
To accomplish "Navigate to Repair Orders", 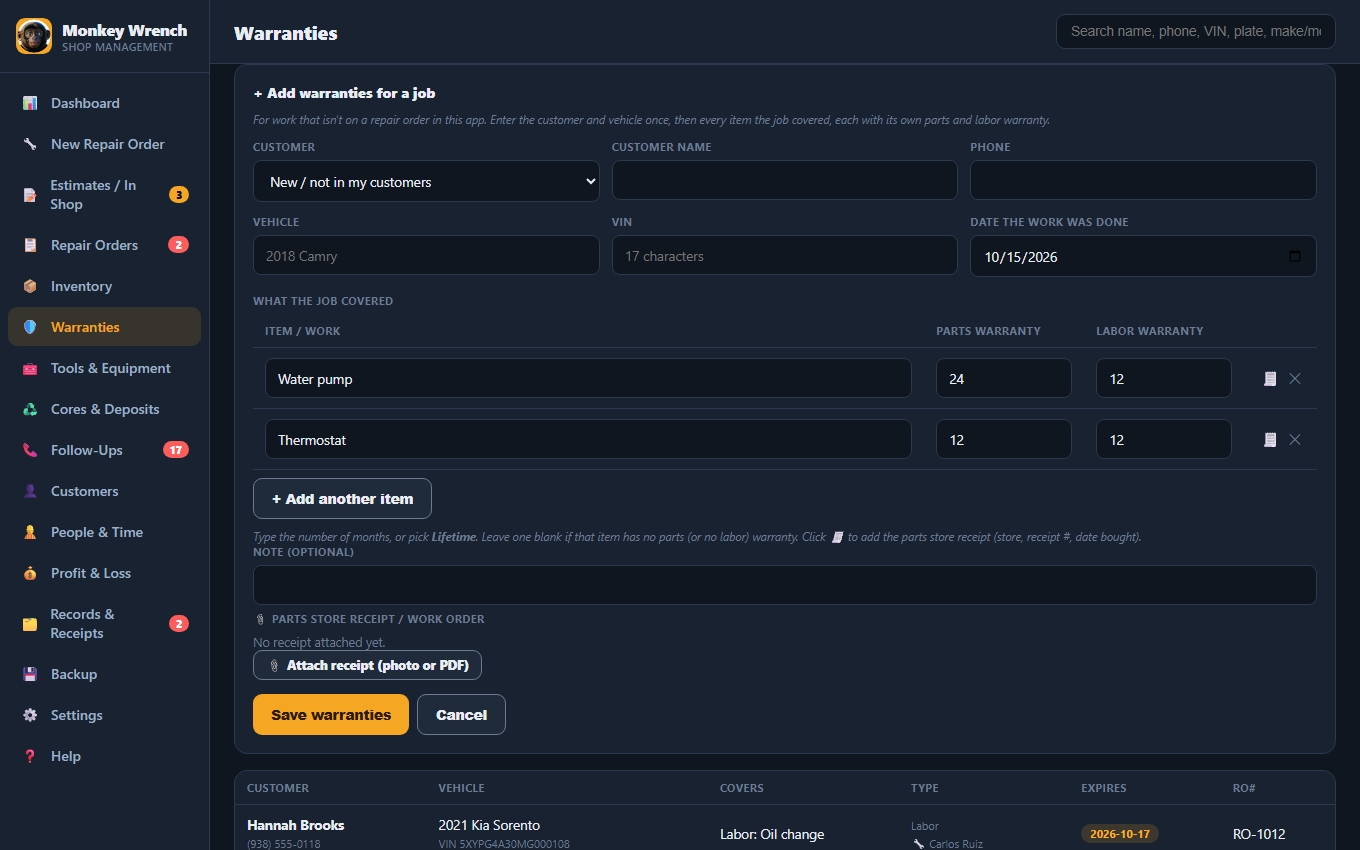I will pyautogui.click(x=105, y=245).
